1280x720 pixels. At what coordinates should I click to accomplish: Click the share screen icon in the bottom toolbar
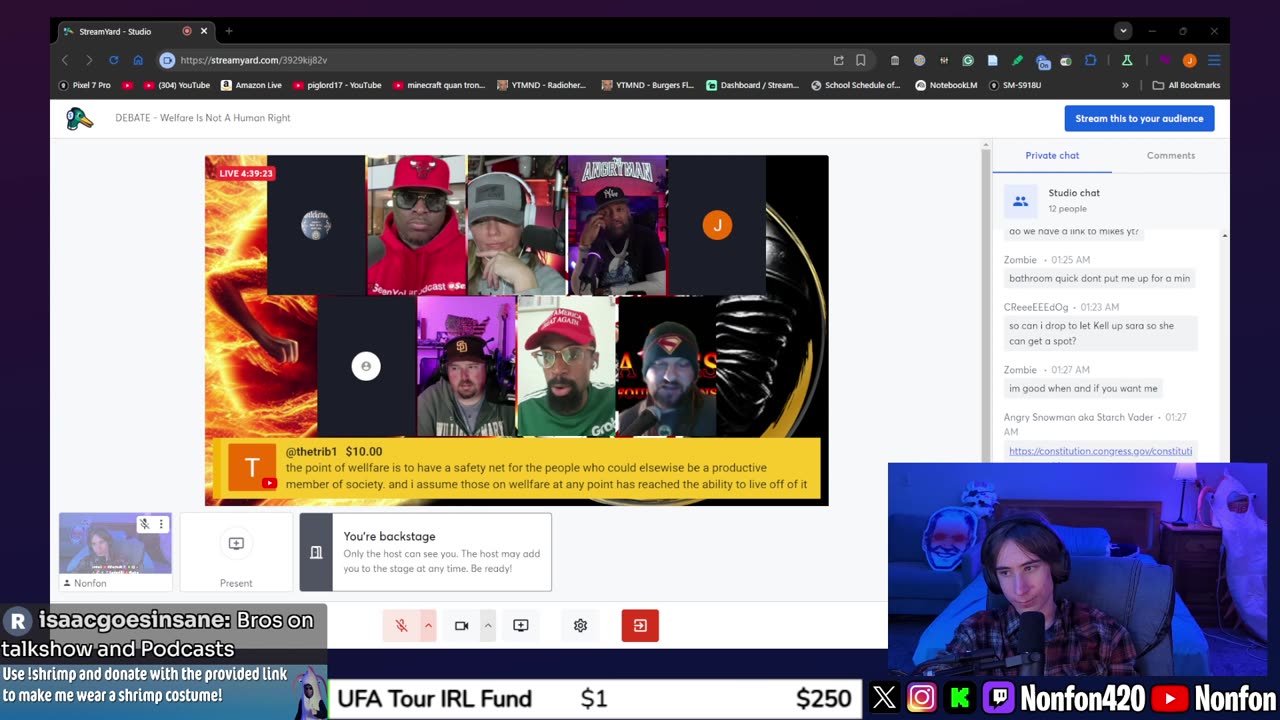click(x=521, y=626)
